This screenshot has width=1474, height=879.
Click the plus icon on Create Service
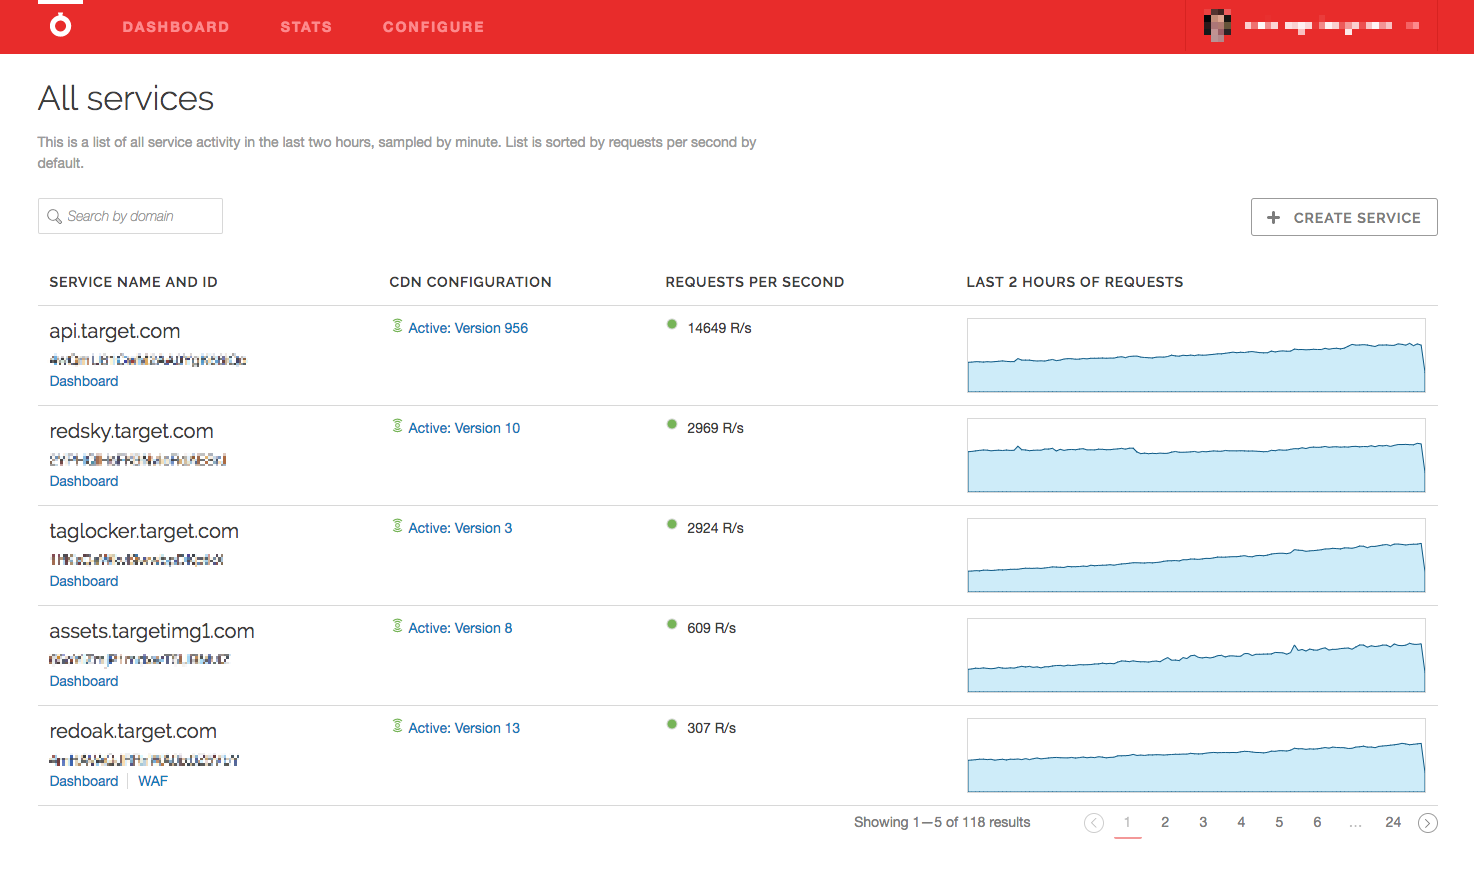1273,217
